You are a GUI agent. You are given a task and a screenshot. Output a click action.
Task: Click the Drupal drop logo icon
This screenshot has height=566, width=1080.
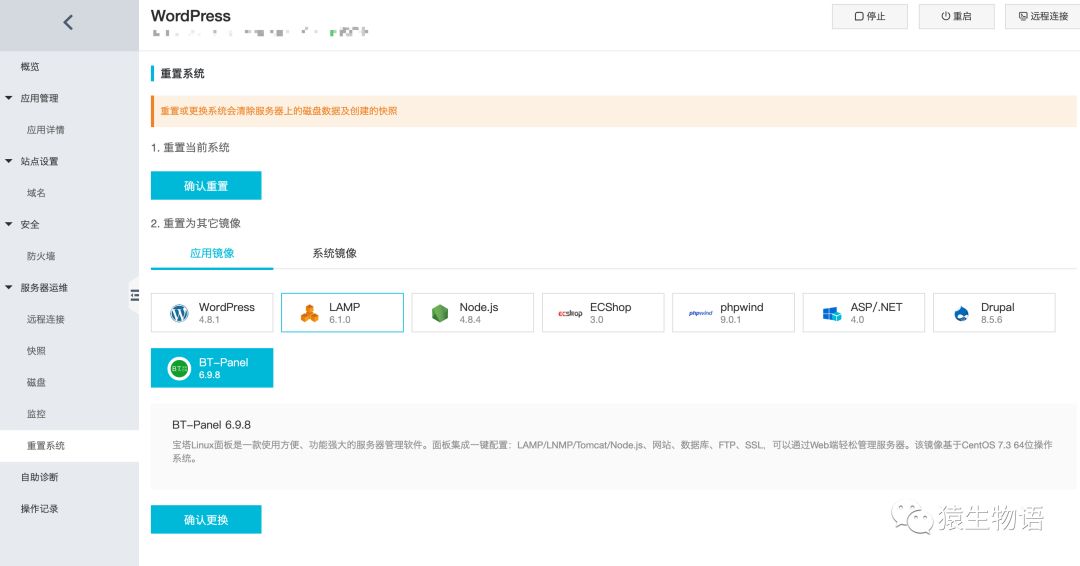tap(962, 313)
